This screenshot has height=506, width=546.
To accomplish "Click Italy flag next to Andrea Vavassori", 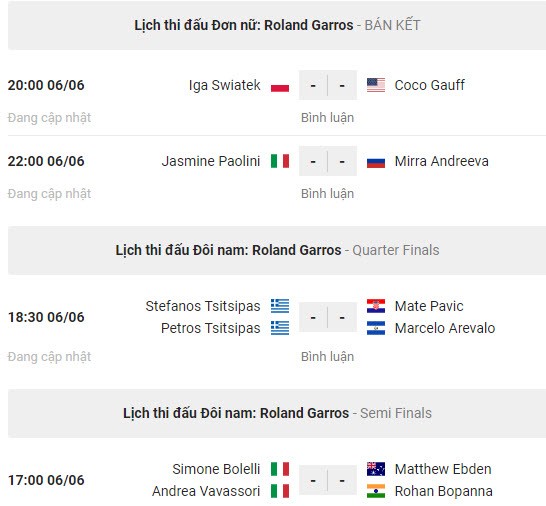I will coord(280,491).
